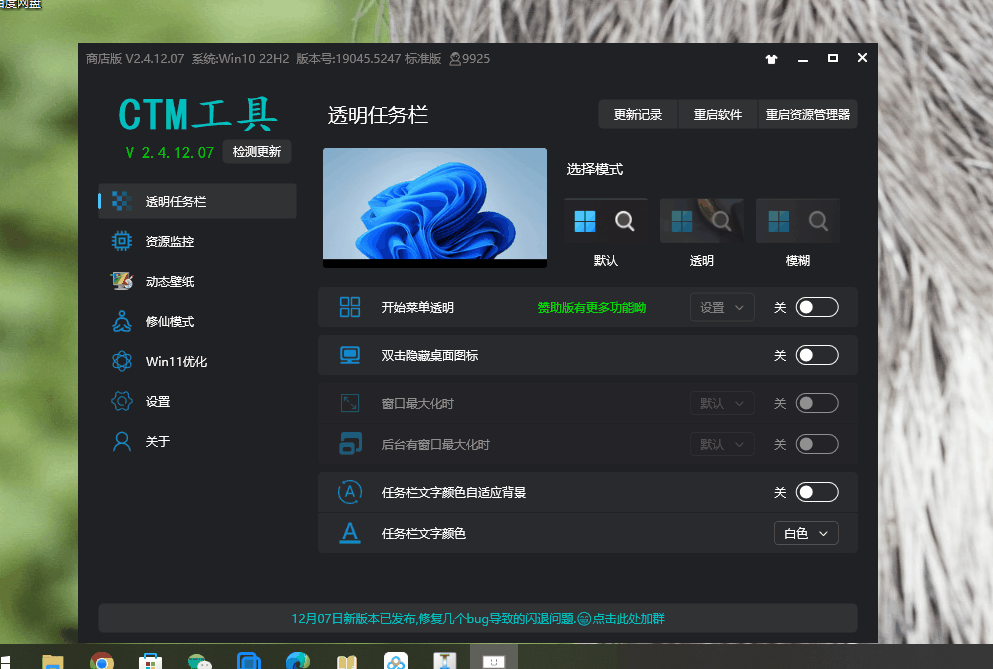Open 资源监控 via its chip icon
The image size is (993, 669).
[x=122, y=241]
